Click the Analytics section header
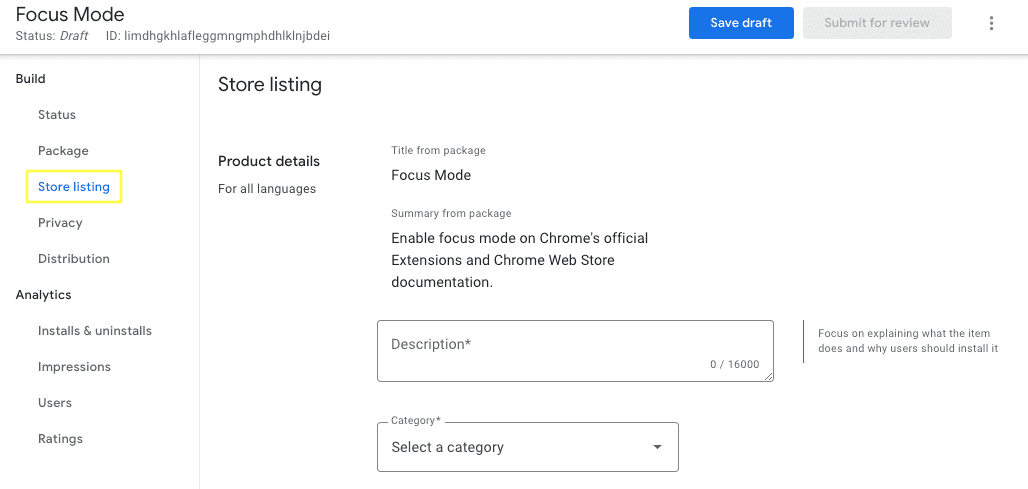The height and width of the screenshot is (489, 1028). click(x=44, y=295)
